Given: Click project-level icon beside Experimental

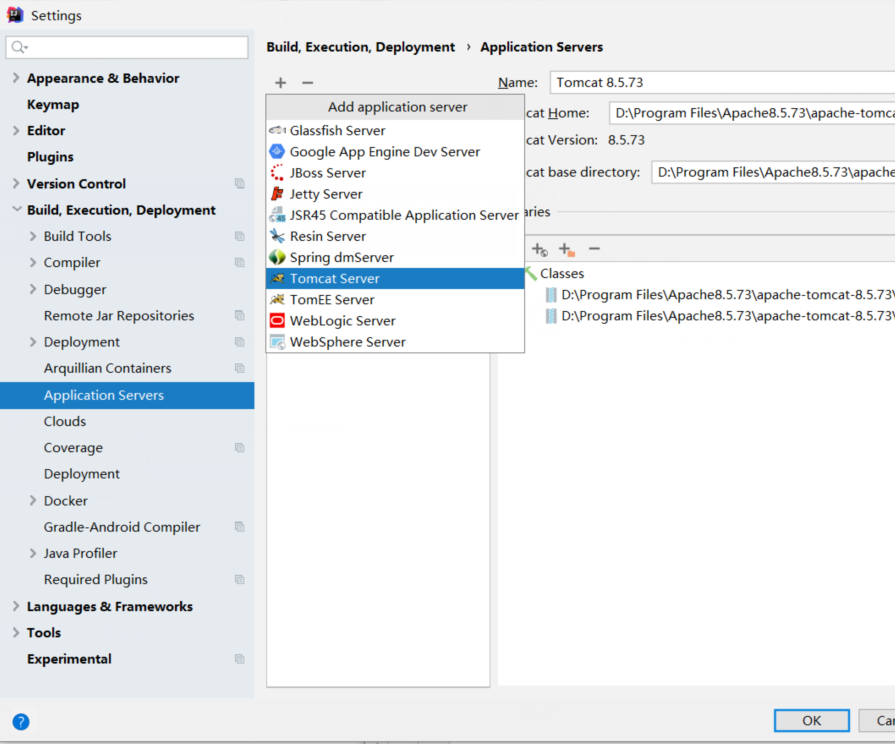Looking at the screenshot, I should point(240,659).
